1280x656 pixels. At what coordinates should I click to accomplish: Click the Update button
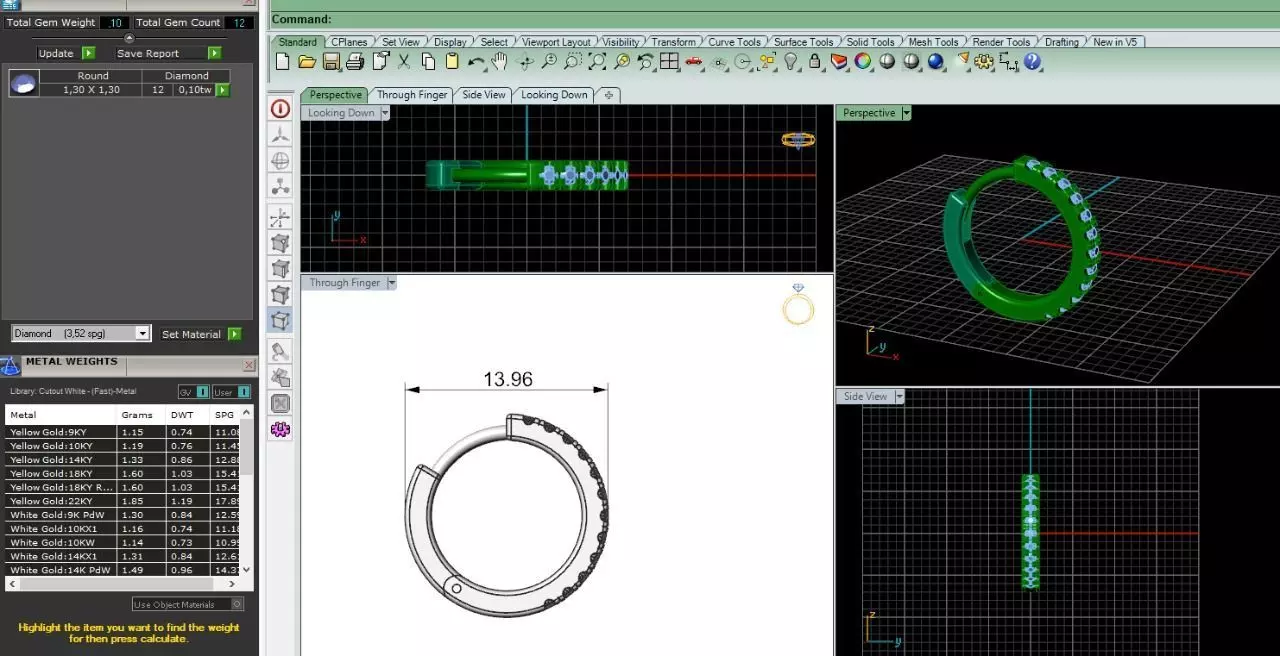coord(66,53)
